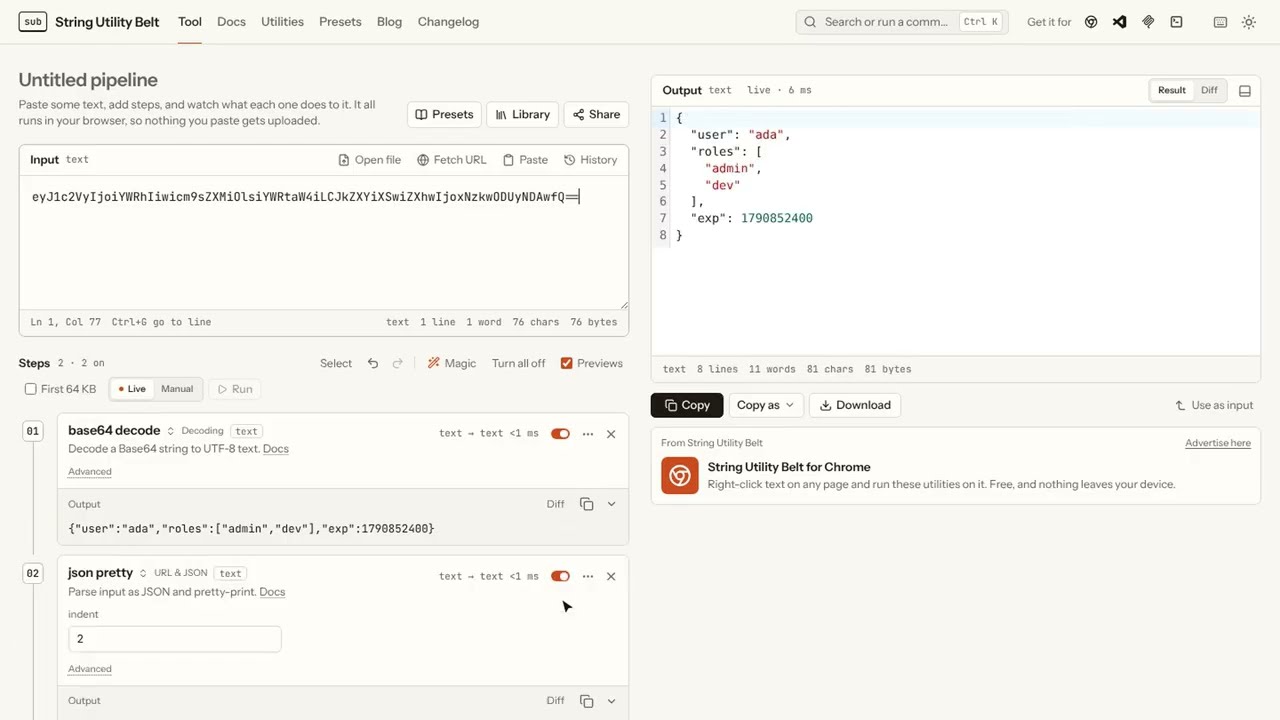This screenshot has height=720, width=1280.
Task: Toggle output panel layout icon
Action: [1245, 91]
